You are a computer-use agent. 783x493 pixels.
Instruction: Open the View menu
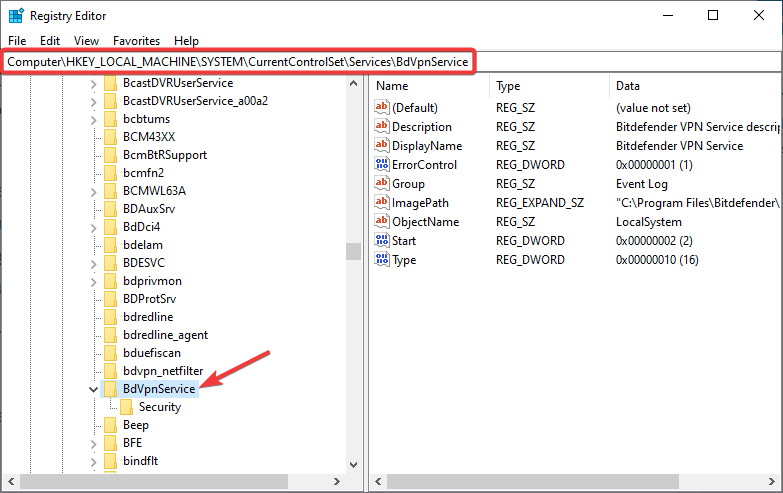(86, 40)
